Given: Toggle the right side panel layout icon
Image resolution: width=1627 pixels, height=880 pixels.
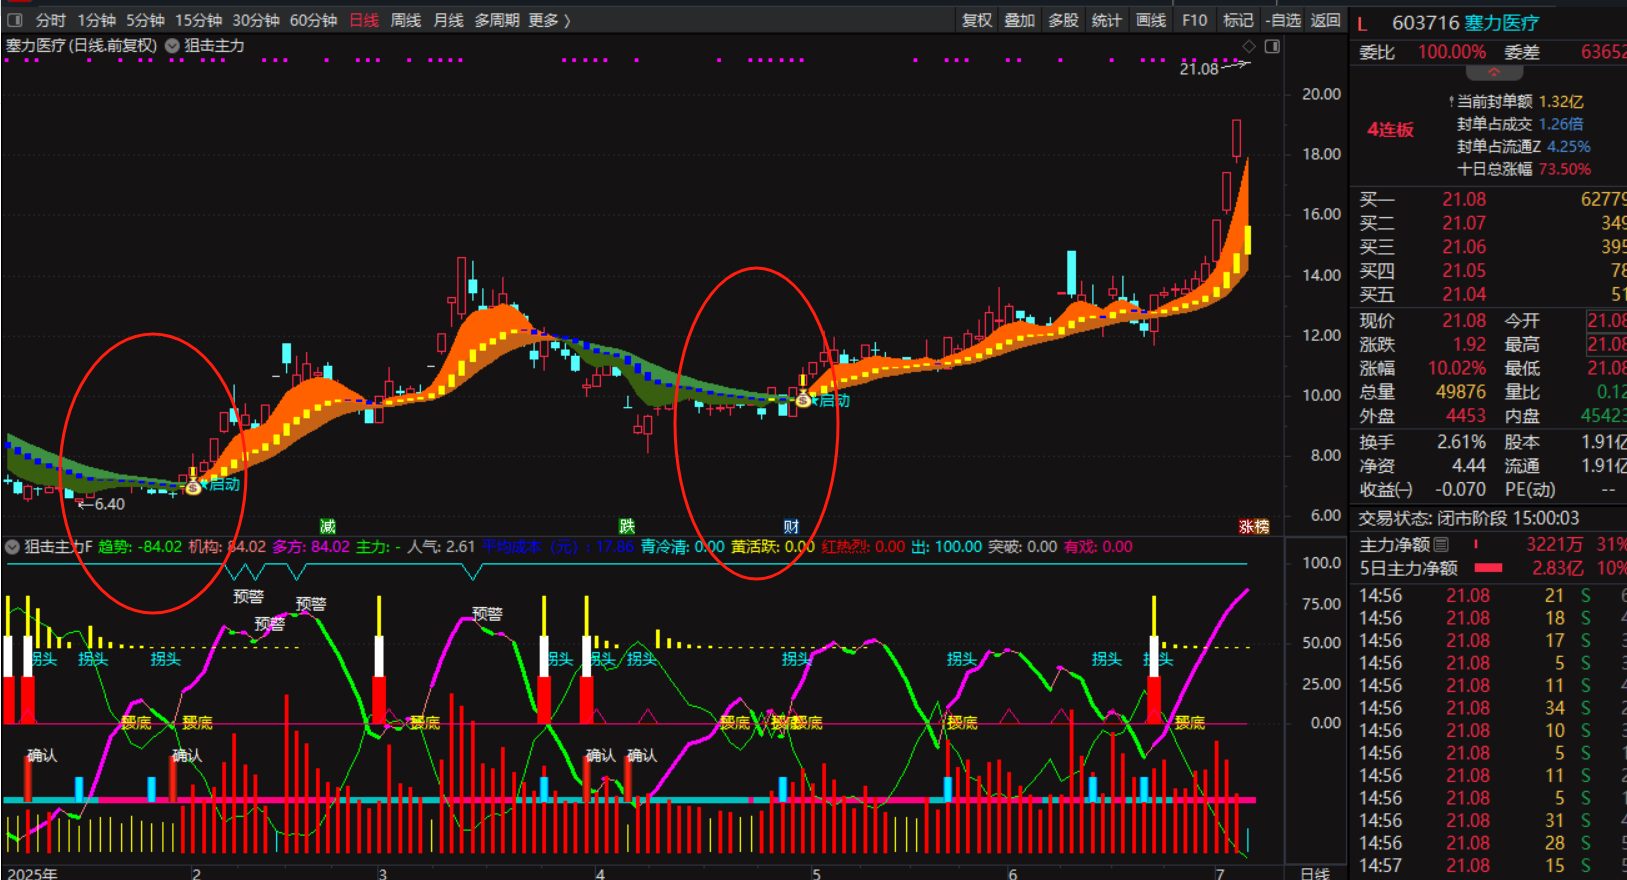Looking at the screenshot, I should (x=1272, y=46).
